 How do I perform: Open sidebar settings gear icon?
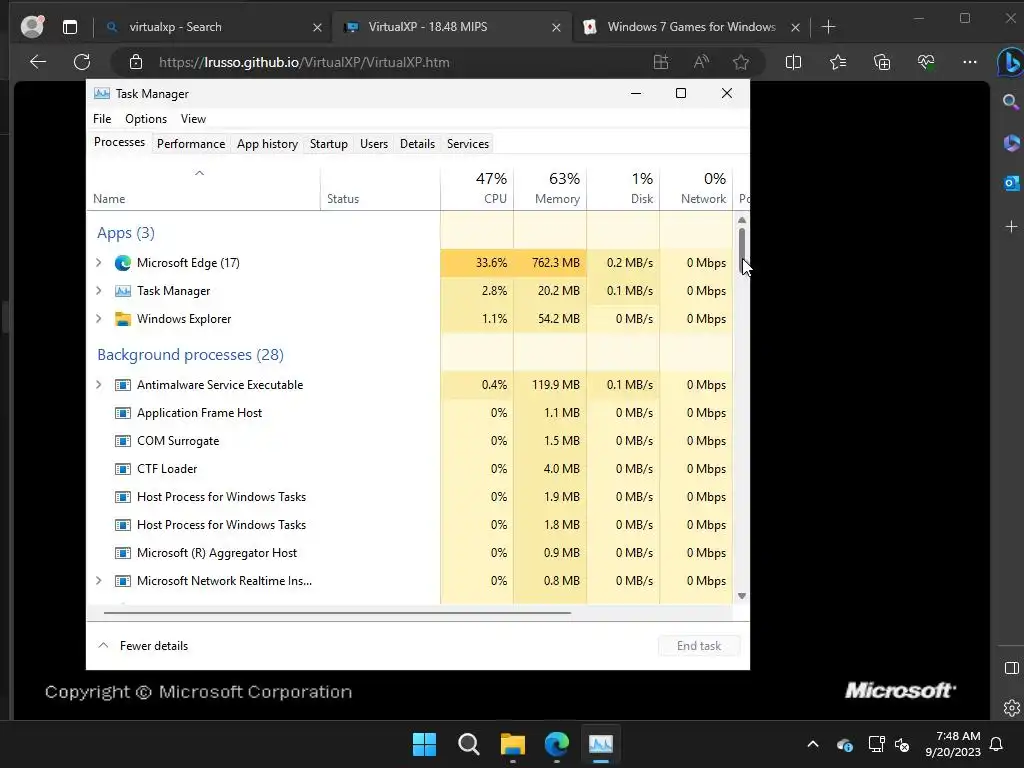(1011, 707)
